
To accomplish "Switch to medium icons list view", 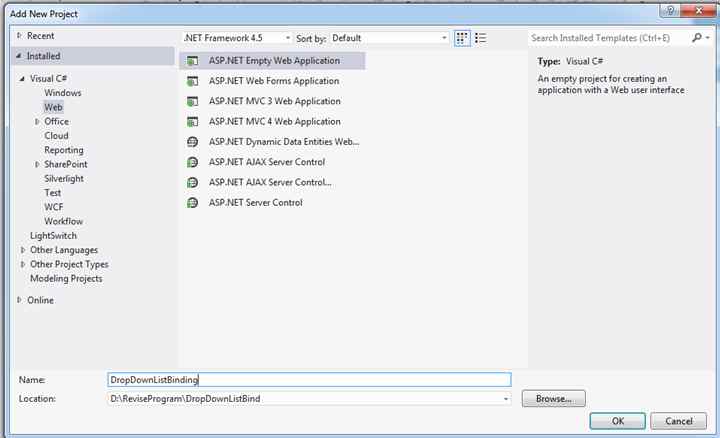I will [x=480, y=38].
